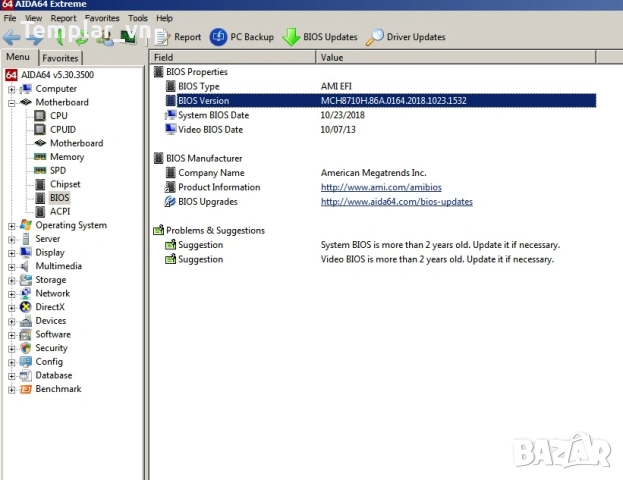This screenshot has width=623, height=480.
Task: Click the DirectX icon in tree
Action: (x=26, y=307)
